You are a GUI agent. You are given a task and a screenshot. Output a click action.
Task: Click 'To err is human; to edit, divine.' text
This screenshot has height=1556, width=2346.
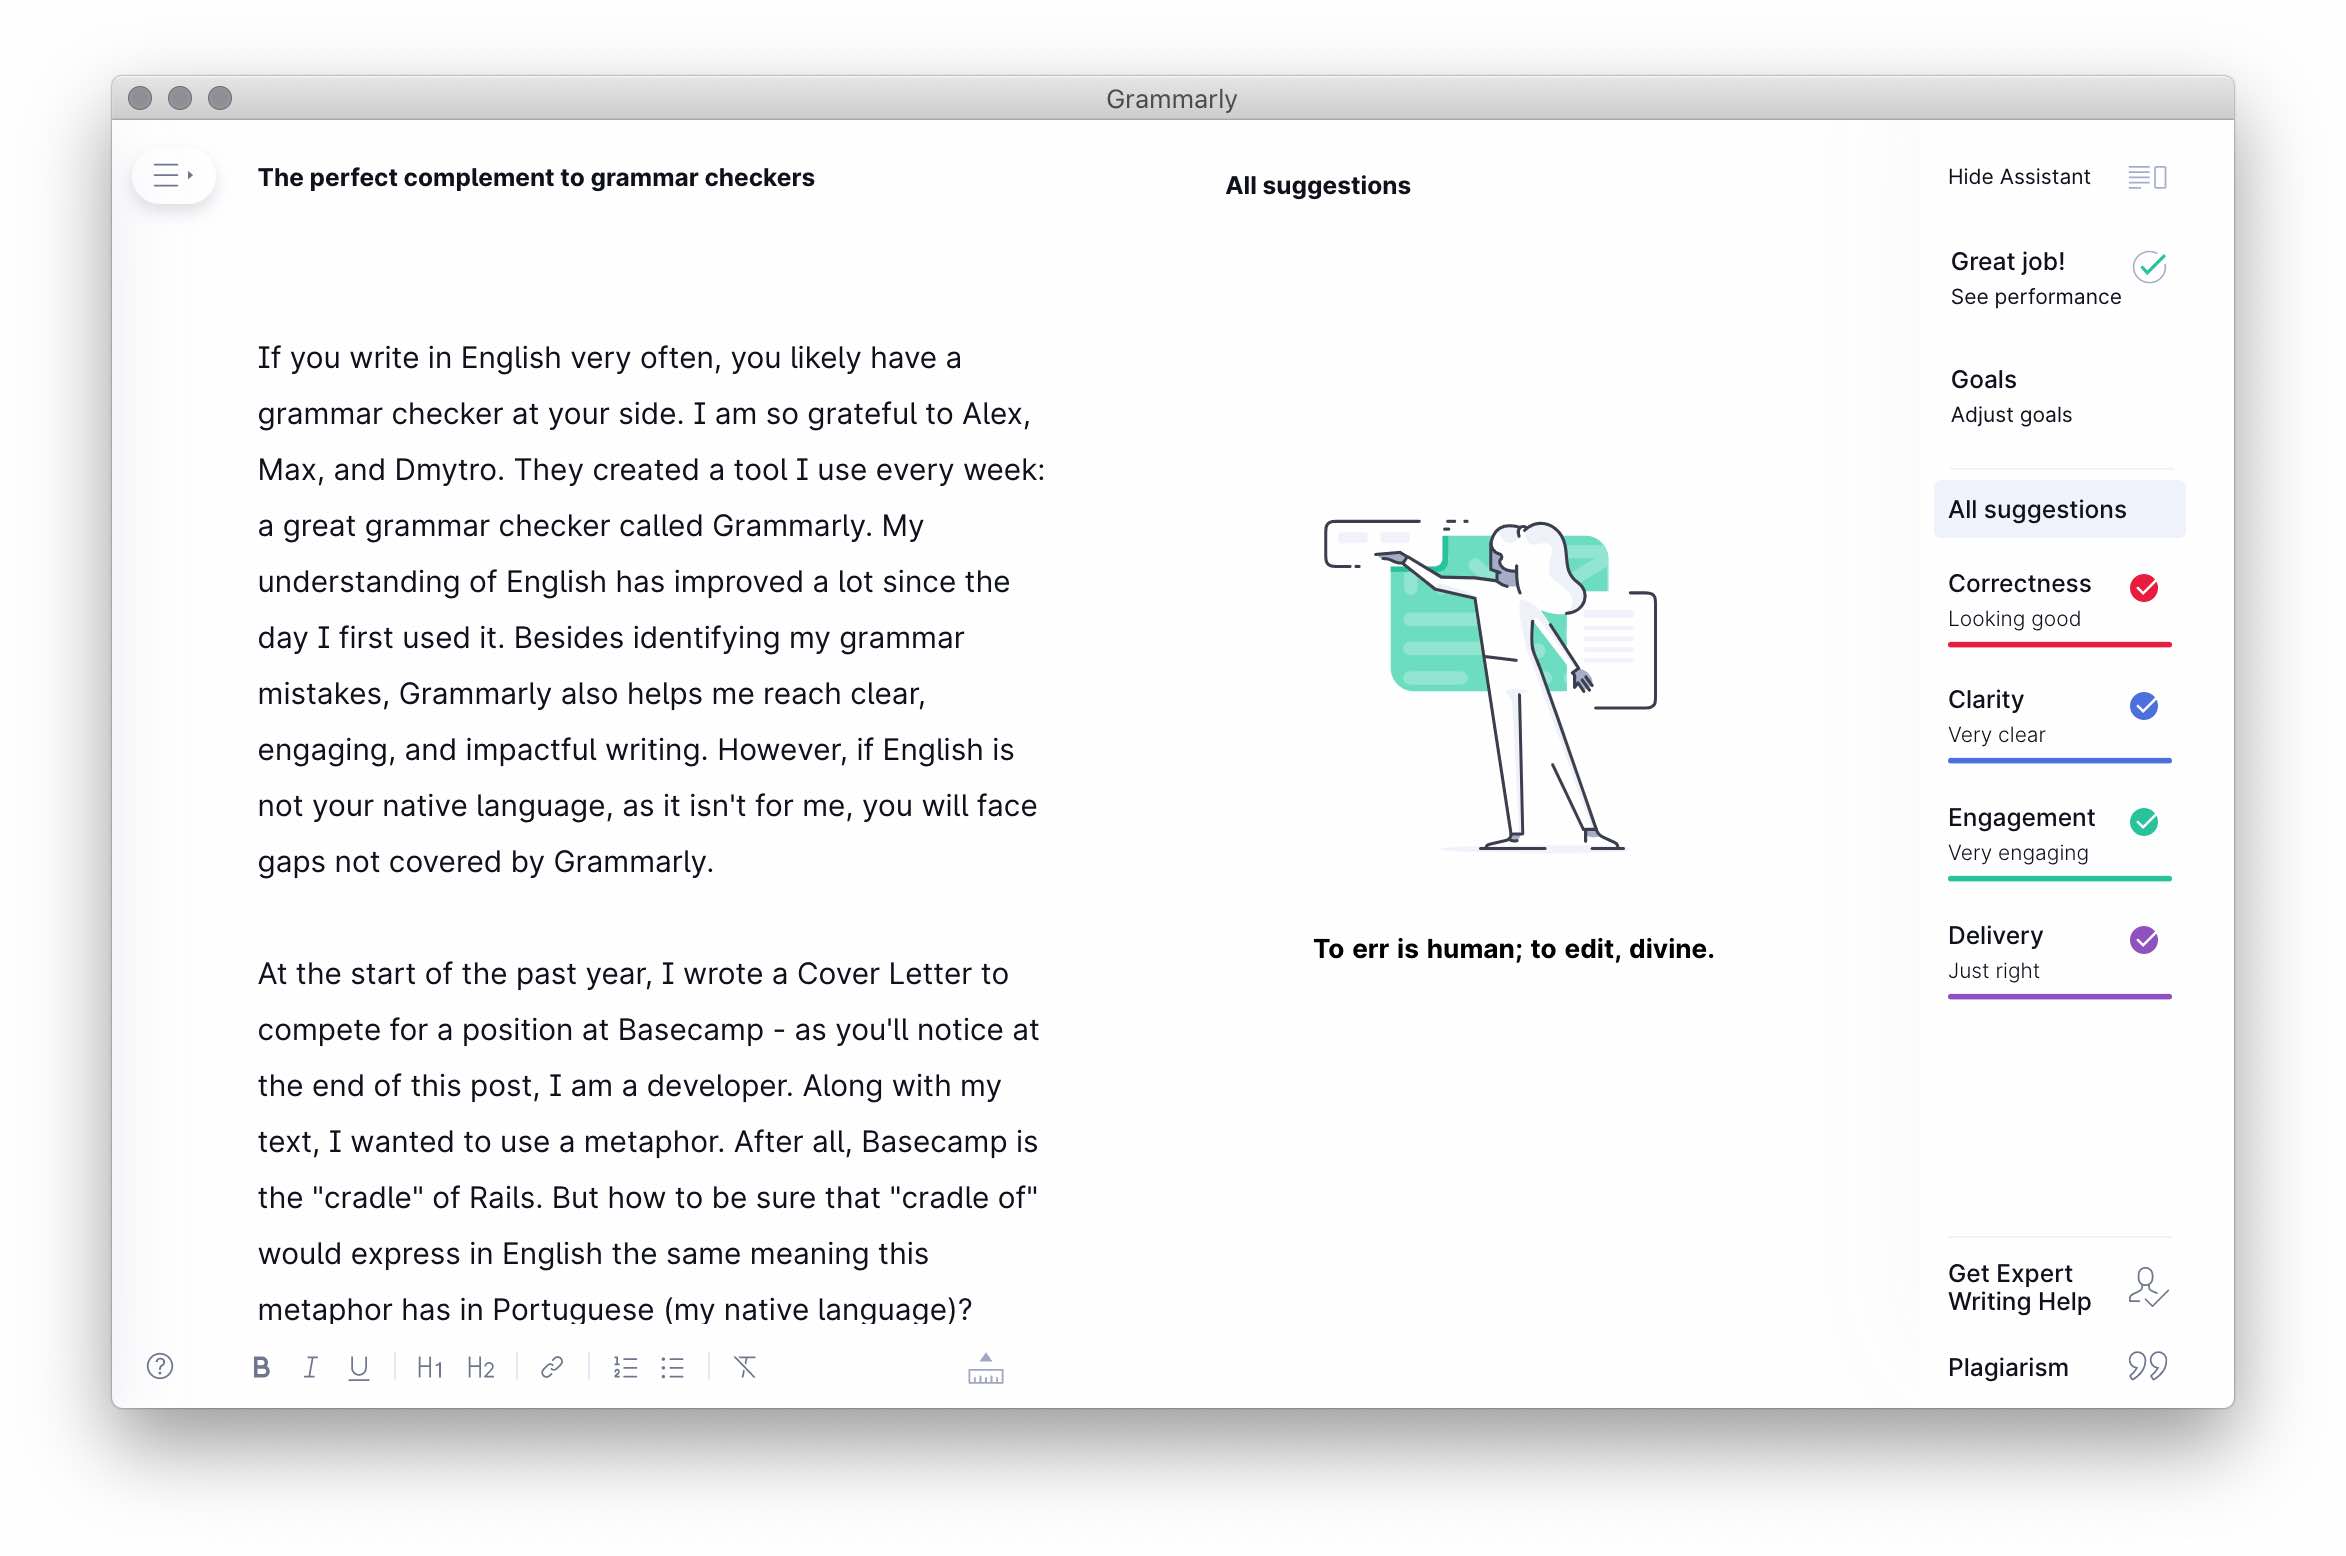coord(1513,948)
